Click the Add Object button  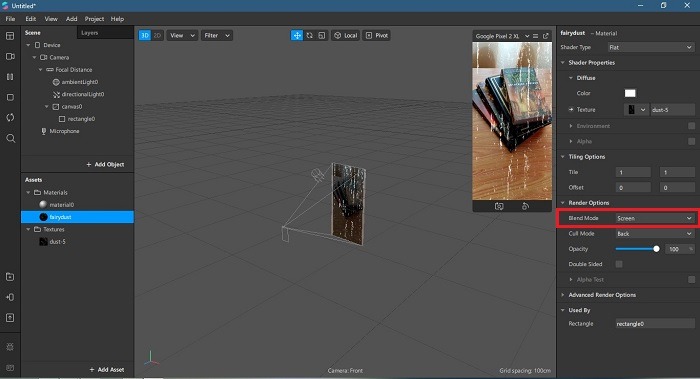[105, 164]
